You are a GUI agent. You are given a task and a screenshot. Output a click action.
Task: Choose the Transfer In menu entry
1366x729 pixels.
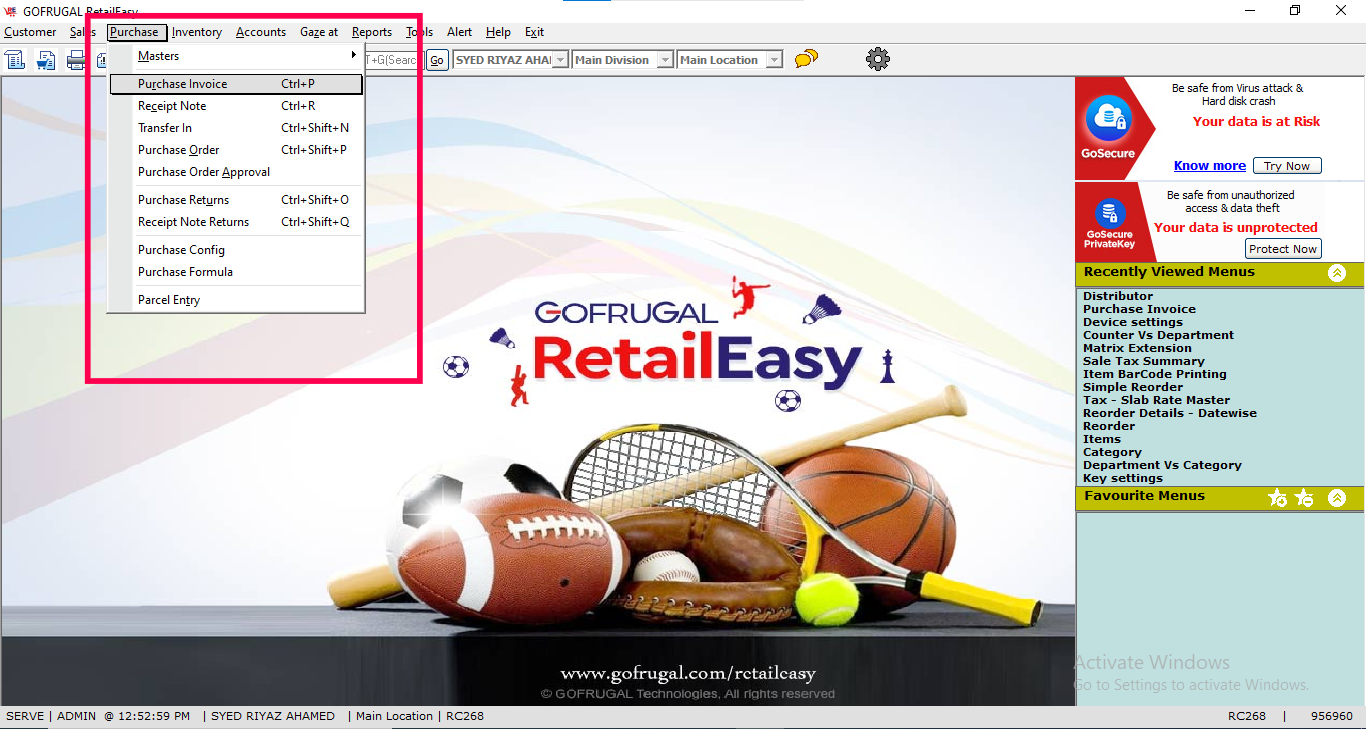click(235, 128)
